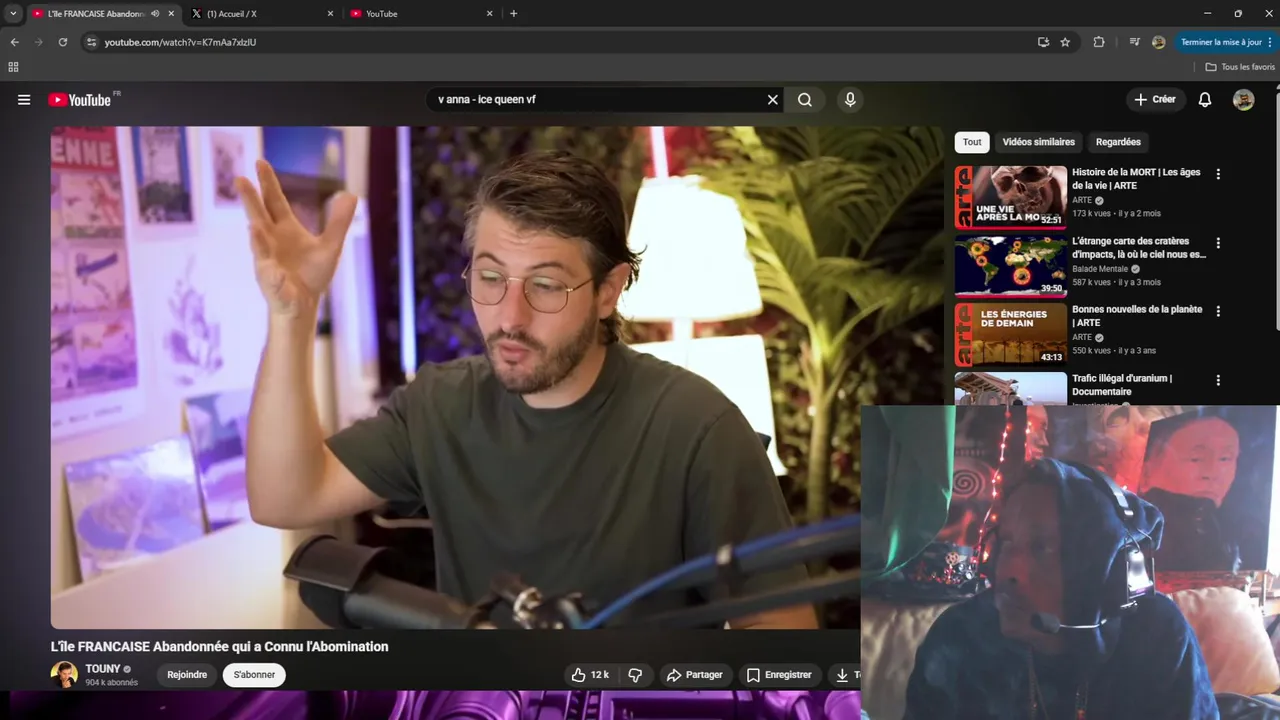Open the Chrome profile avatar in the toolbar
The height and width of the screenshot is (720, 1280).
pyautogui.click(x=1158, y=42)
